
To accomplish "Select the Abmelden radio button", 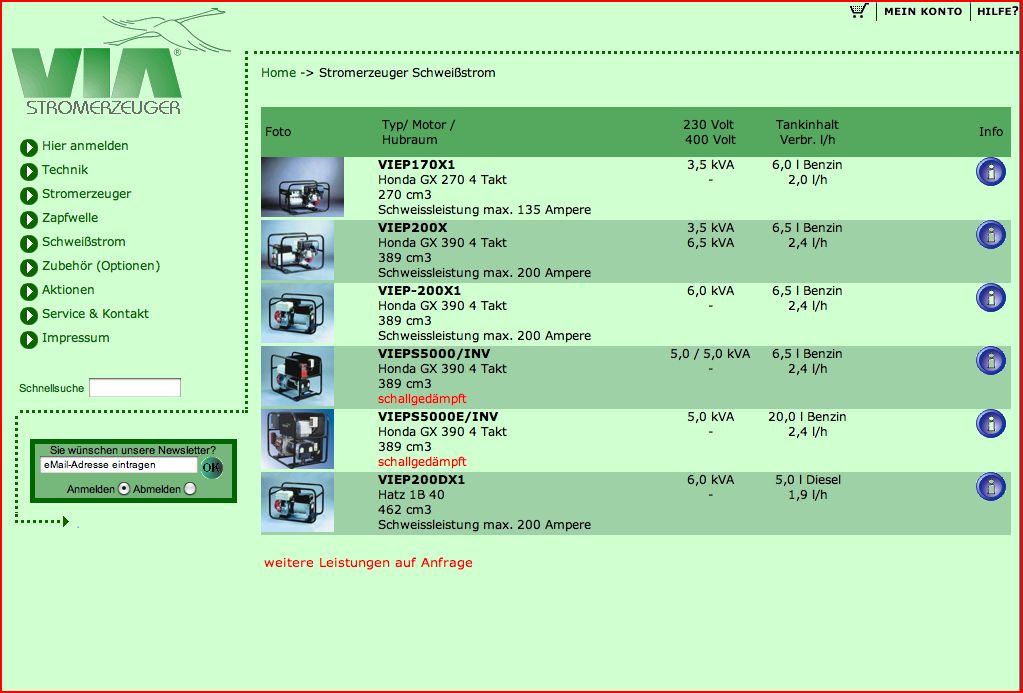I will pyautogui.click(x=190, y=489).
